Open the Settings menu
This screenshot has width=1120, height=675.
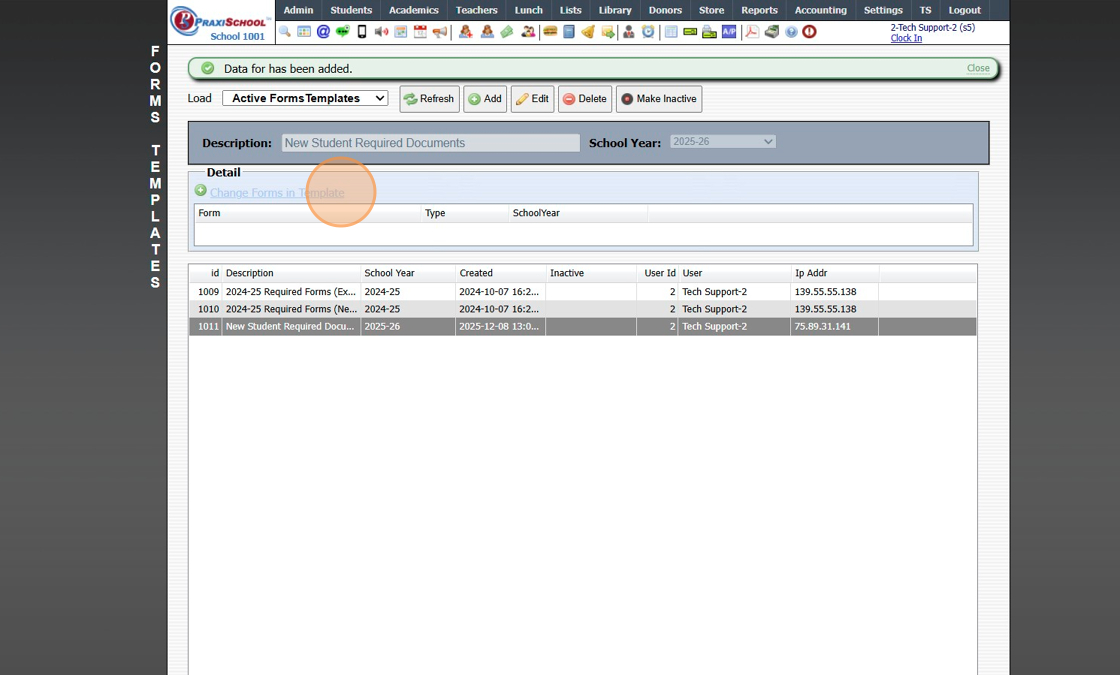tap(883, 10)
